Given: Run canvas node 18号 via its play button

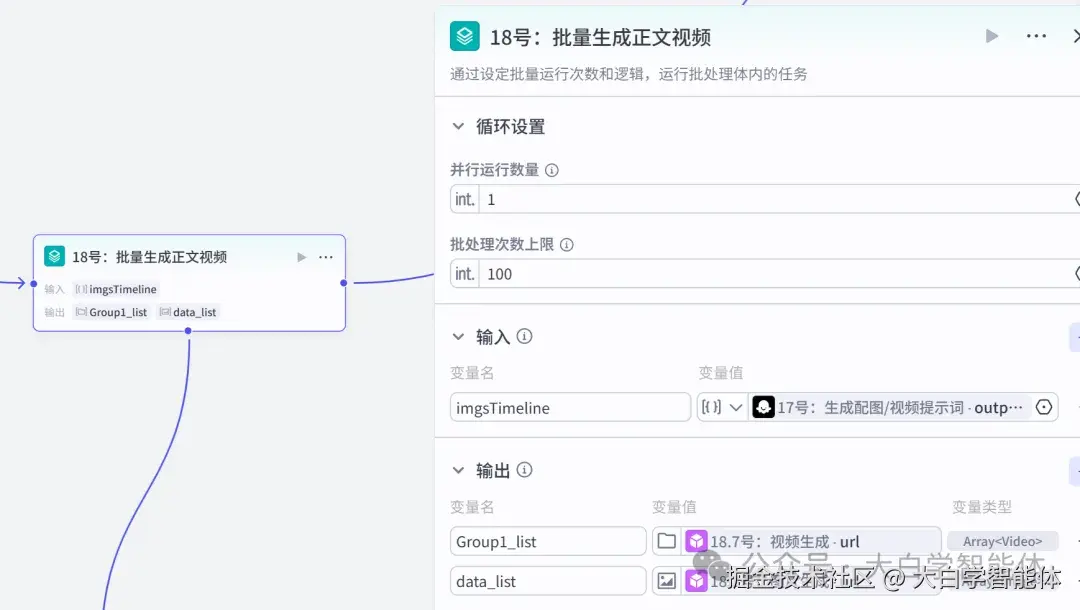Looking at the screenshot, I should [301, 256].
